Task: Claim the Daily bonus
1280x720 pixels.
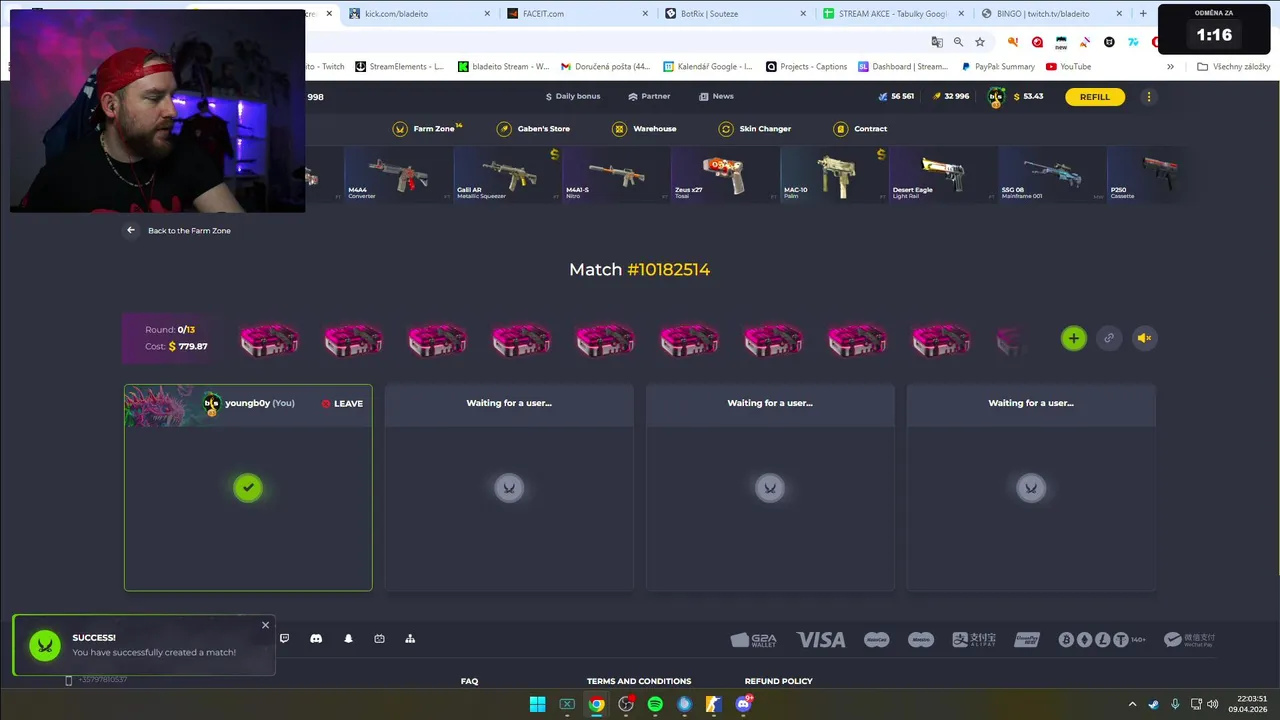Action: [573, 96]
